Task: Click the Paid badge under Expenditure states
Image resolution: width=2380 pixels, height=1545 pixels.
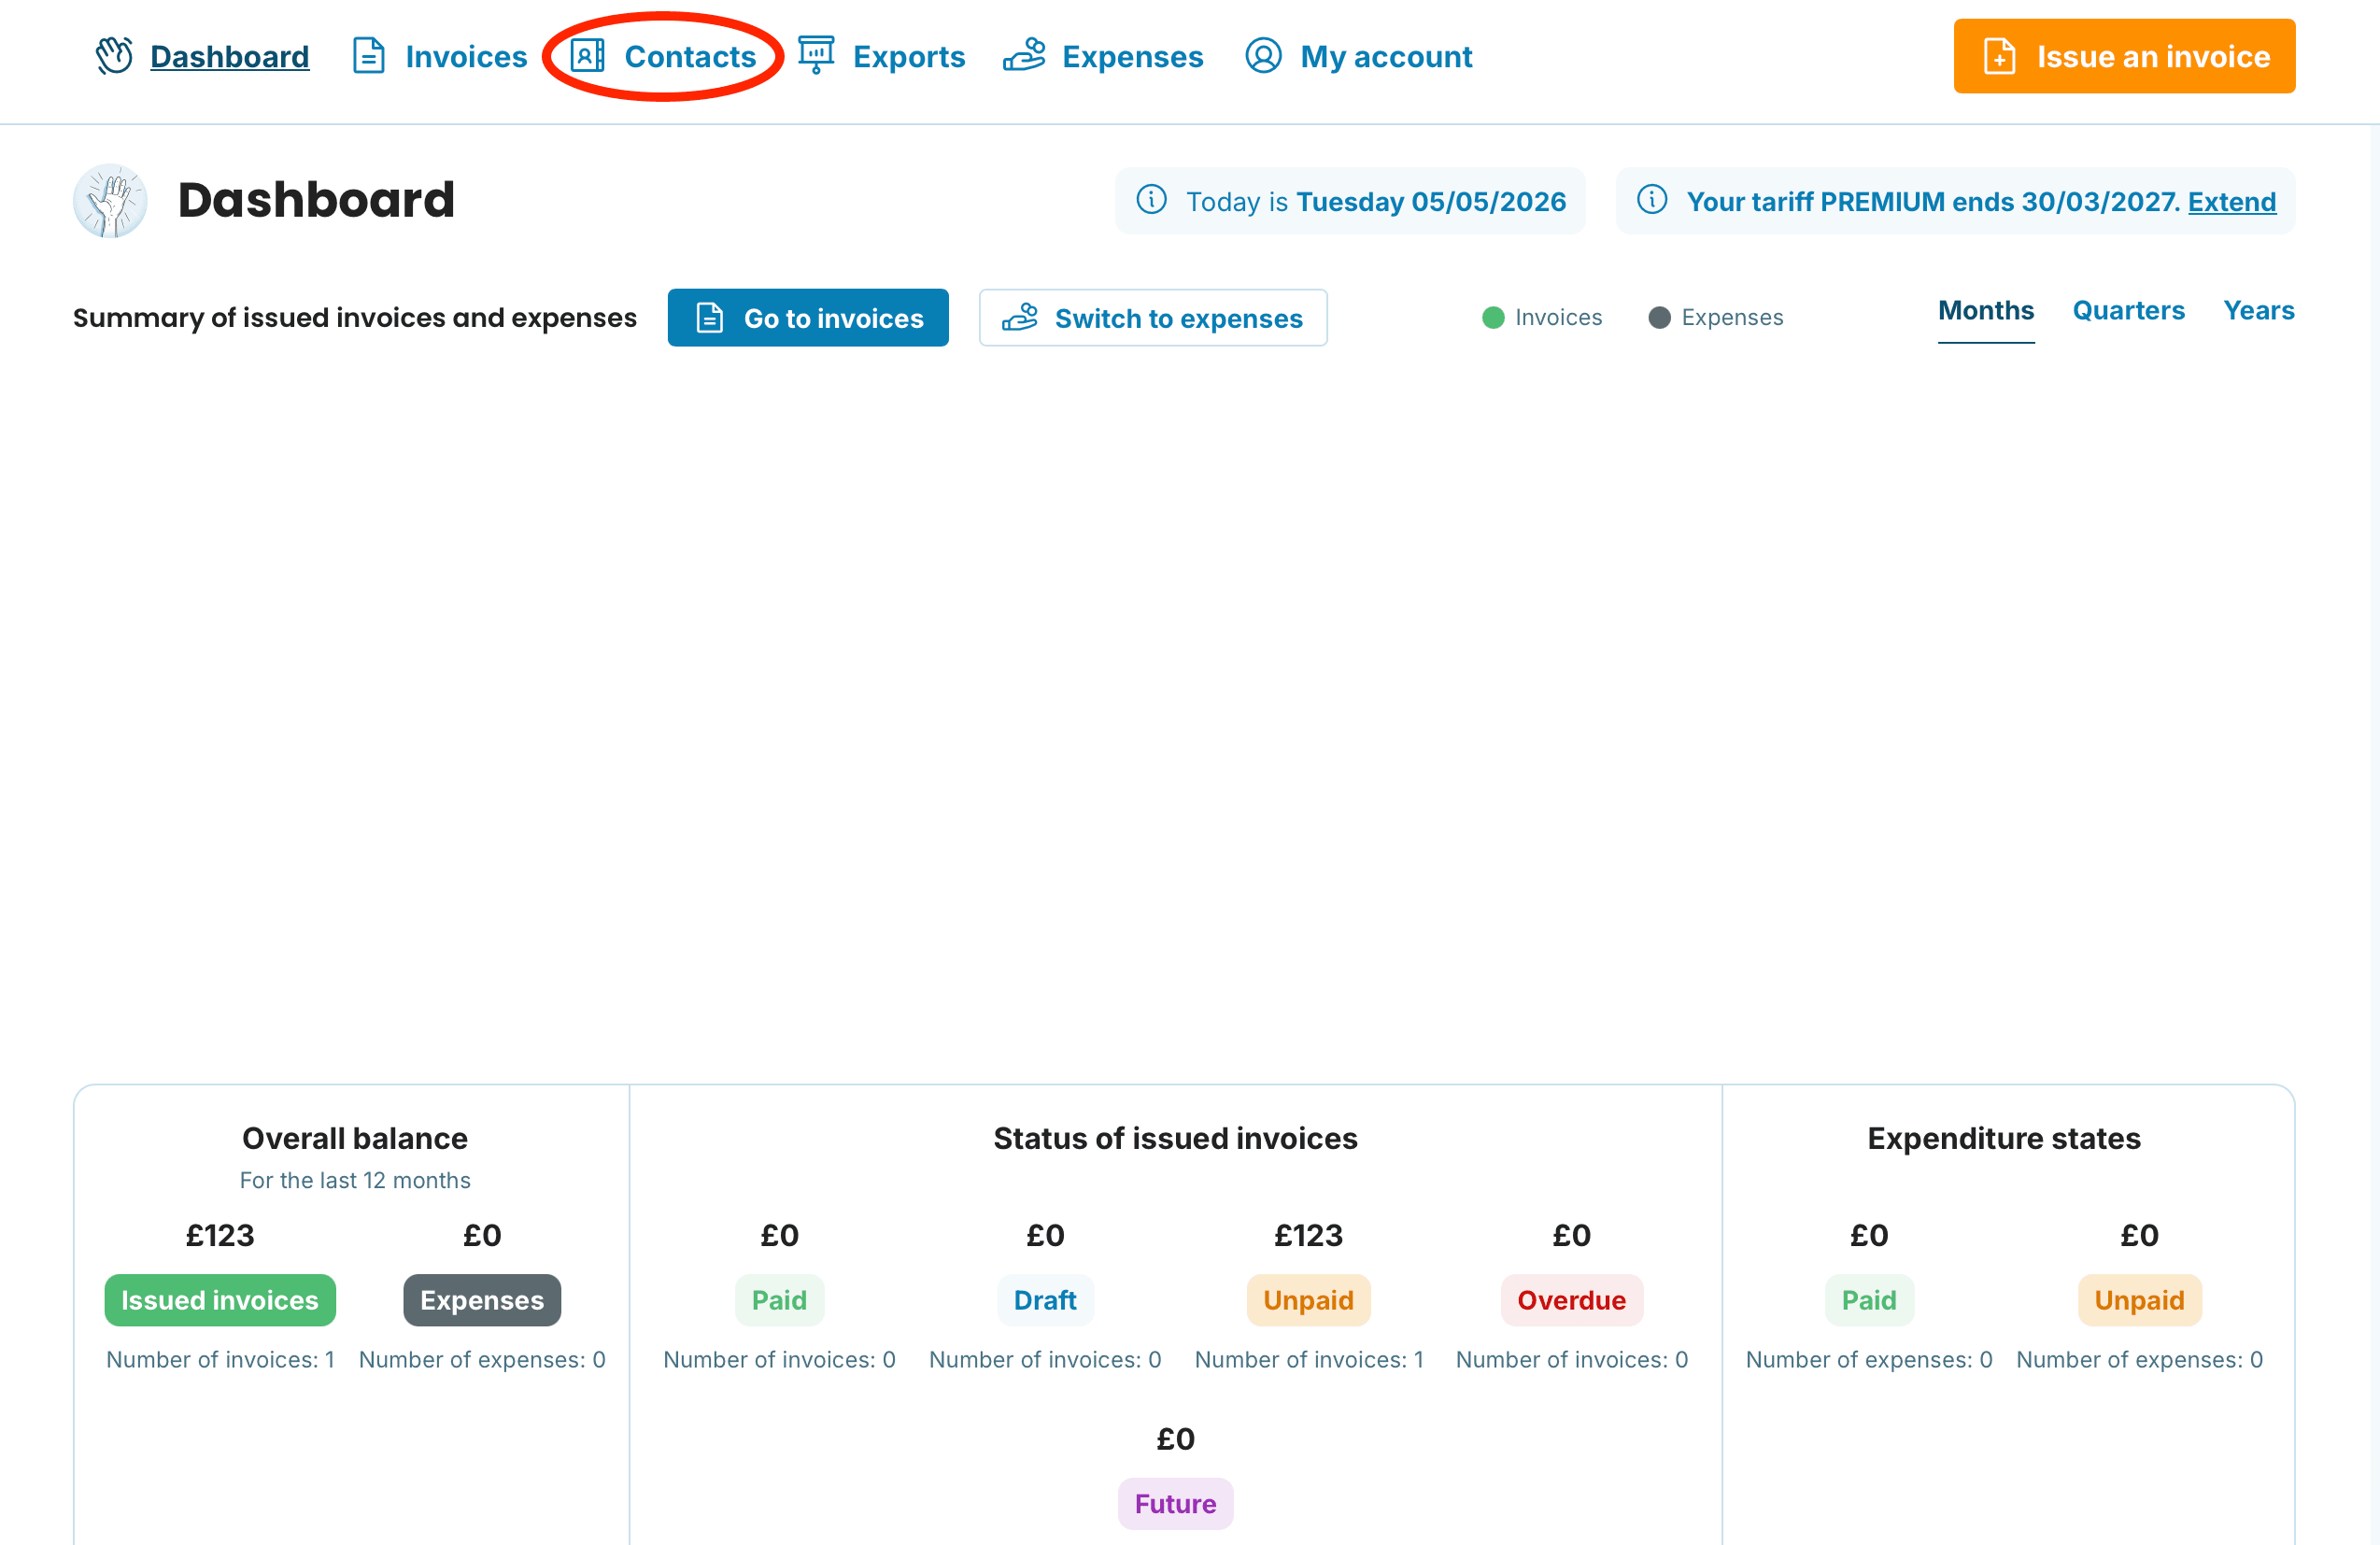Action: tap(1869, 1300)
